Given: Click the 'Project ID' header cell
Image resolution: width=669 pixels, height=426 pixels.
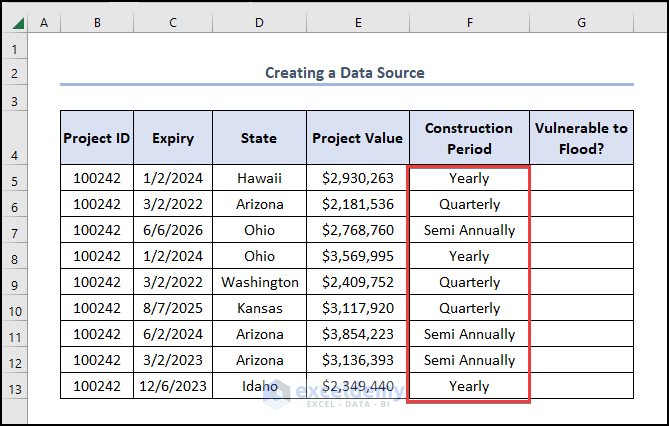Looking at the screenshot, I should [x=97, y=139].
